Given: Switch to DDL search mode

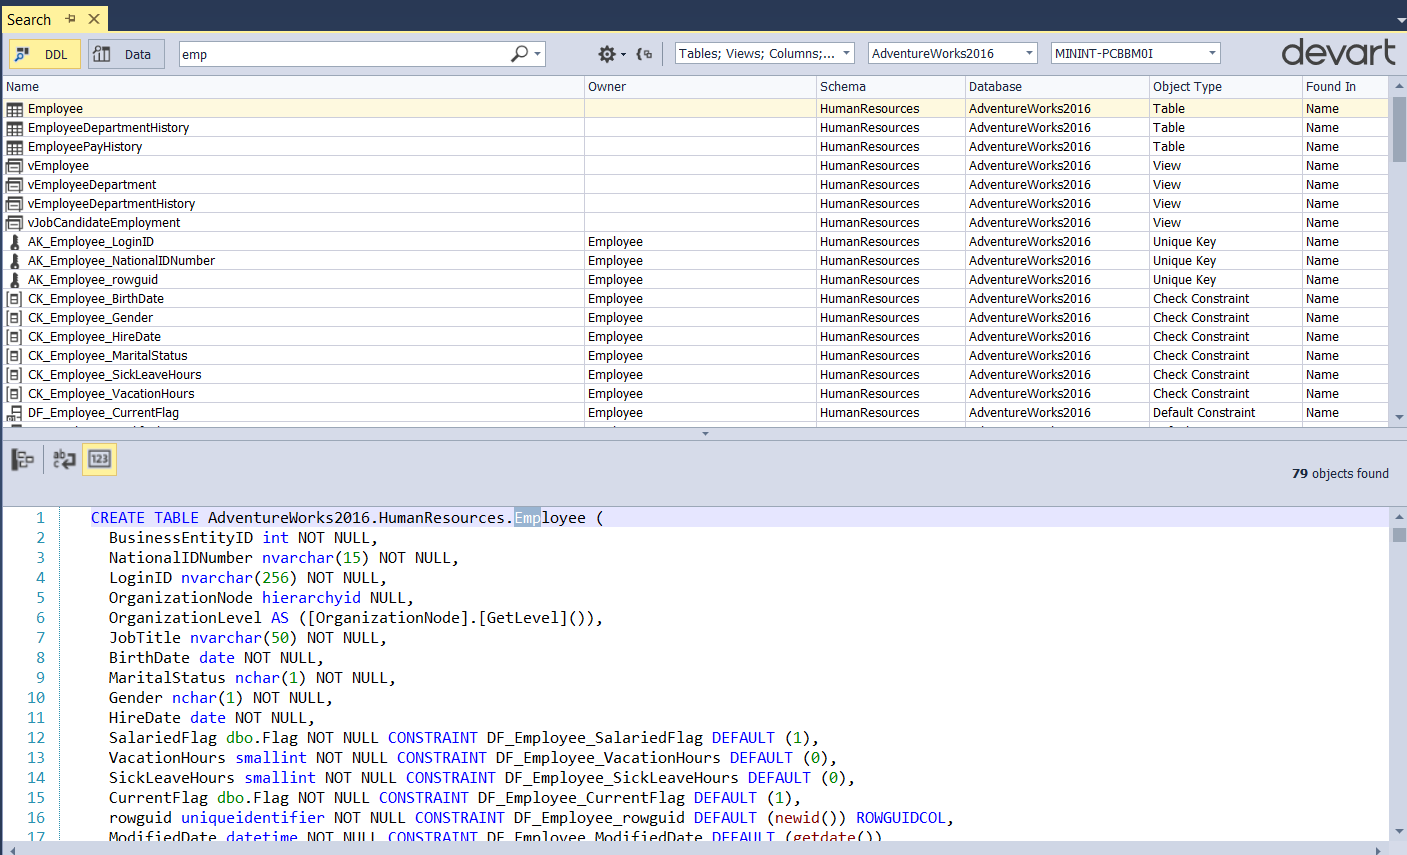Looking at the screenshot, I should 45,54.
